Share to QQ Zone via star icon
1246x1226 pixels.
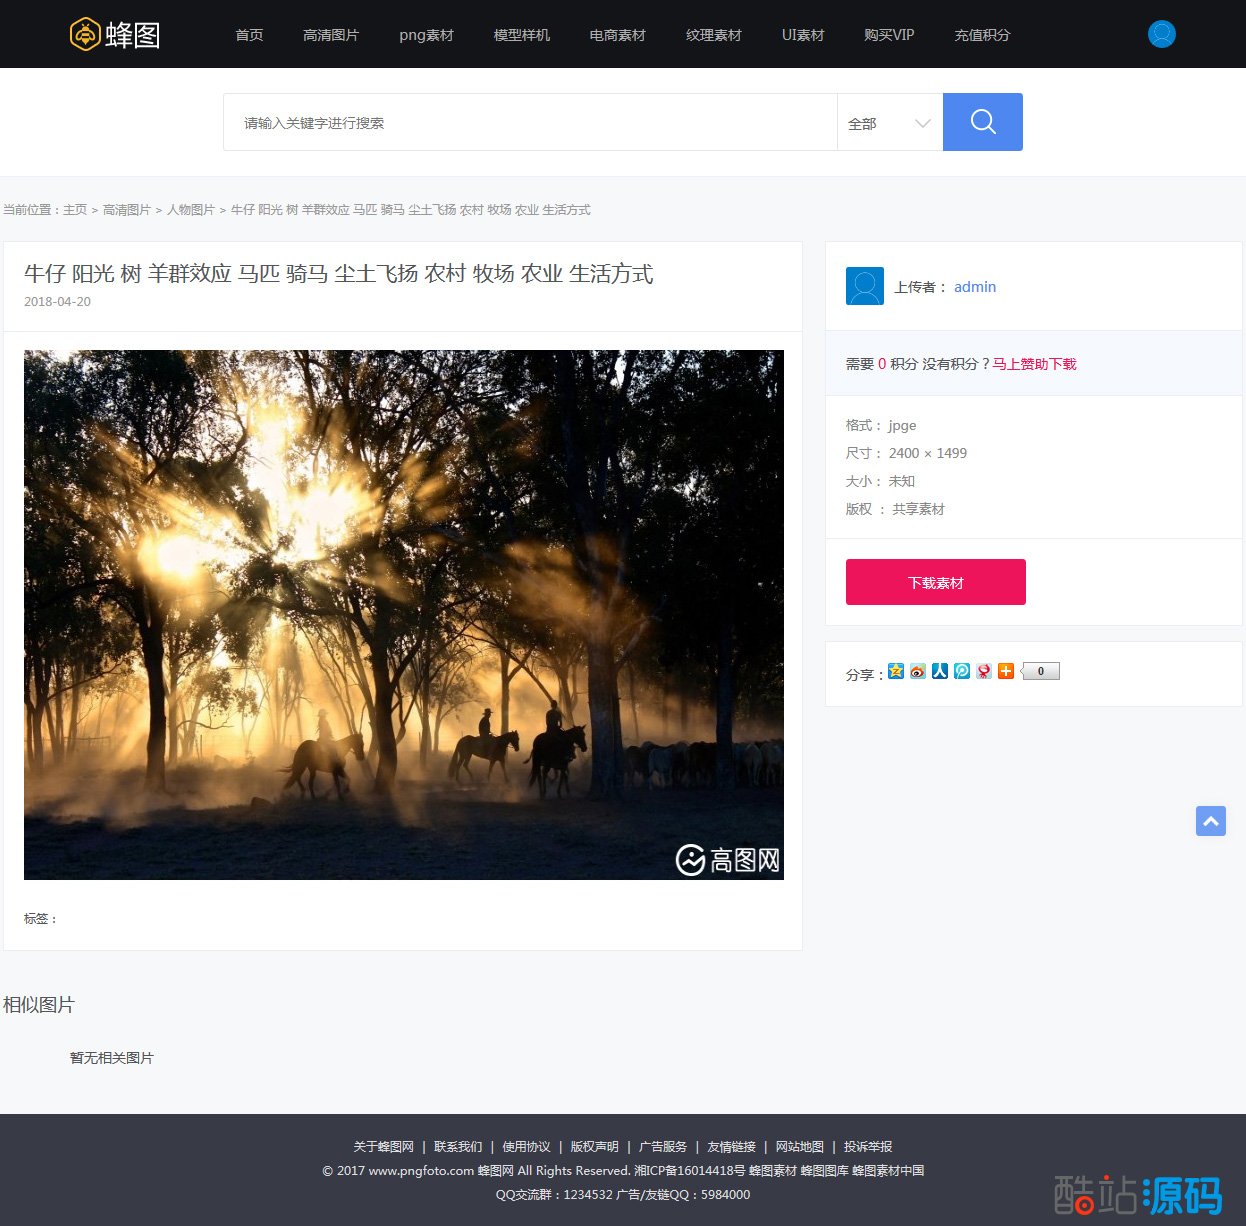(896, 671)
